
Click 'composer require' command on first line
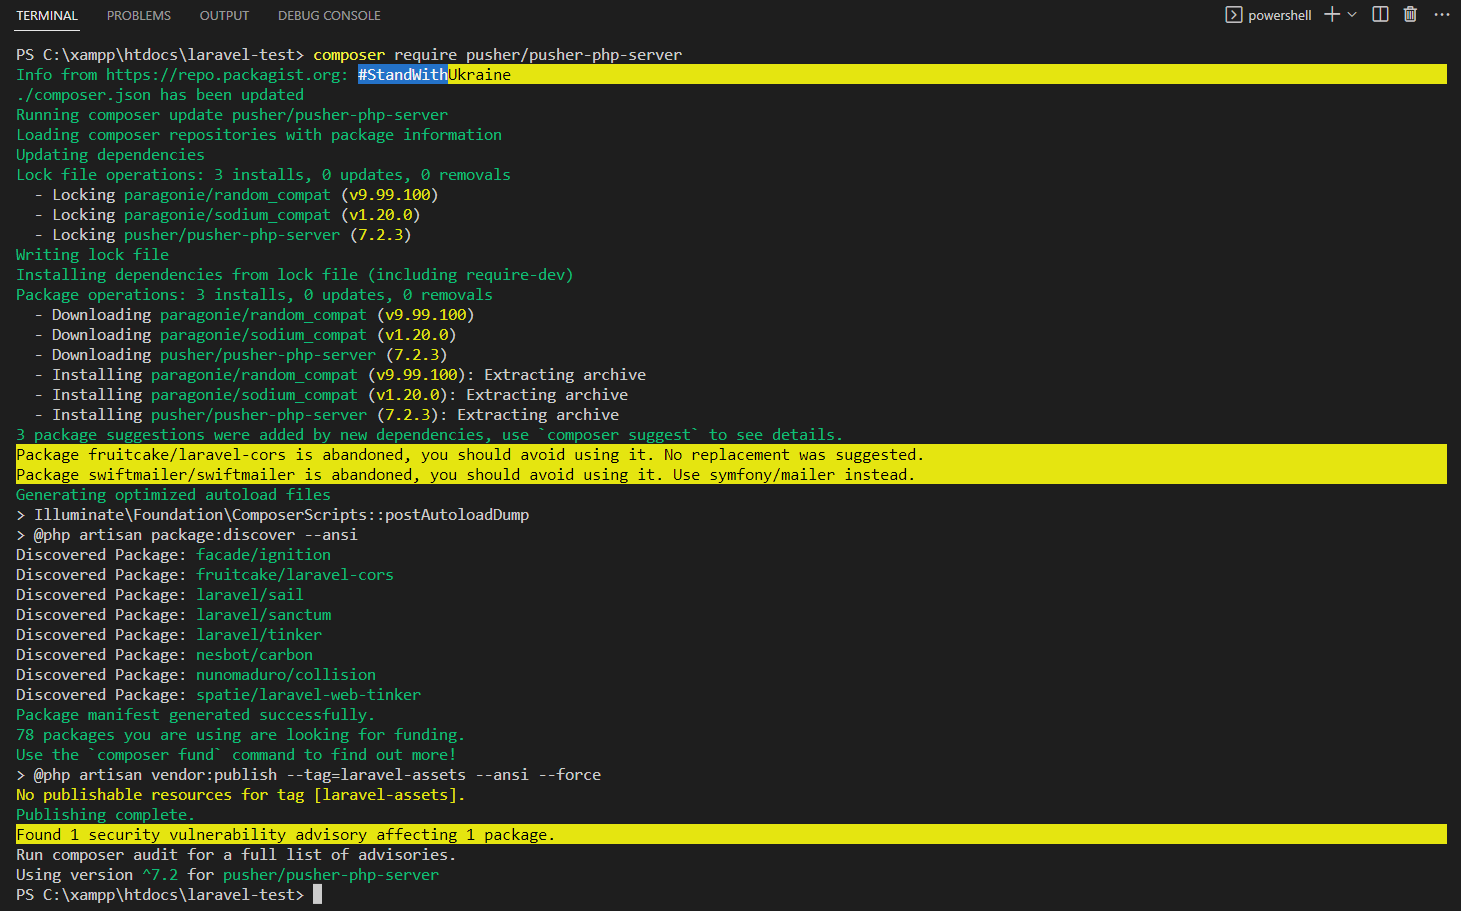click(384, 55)
